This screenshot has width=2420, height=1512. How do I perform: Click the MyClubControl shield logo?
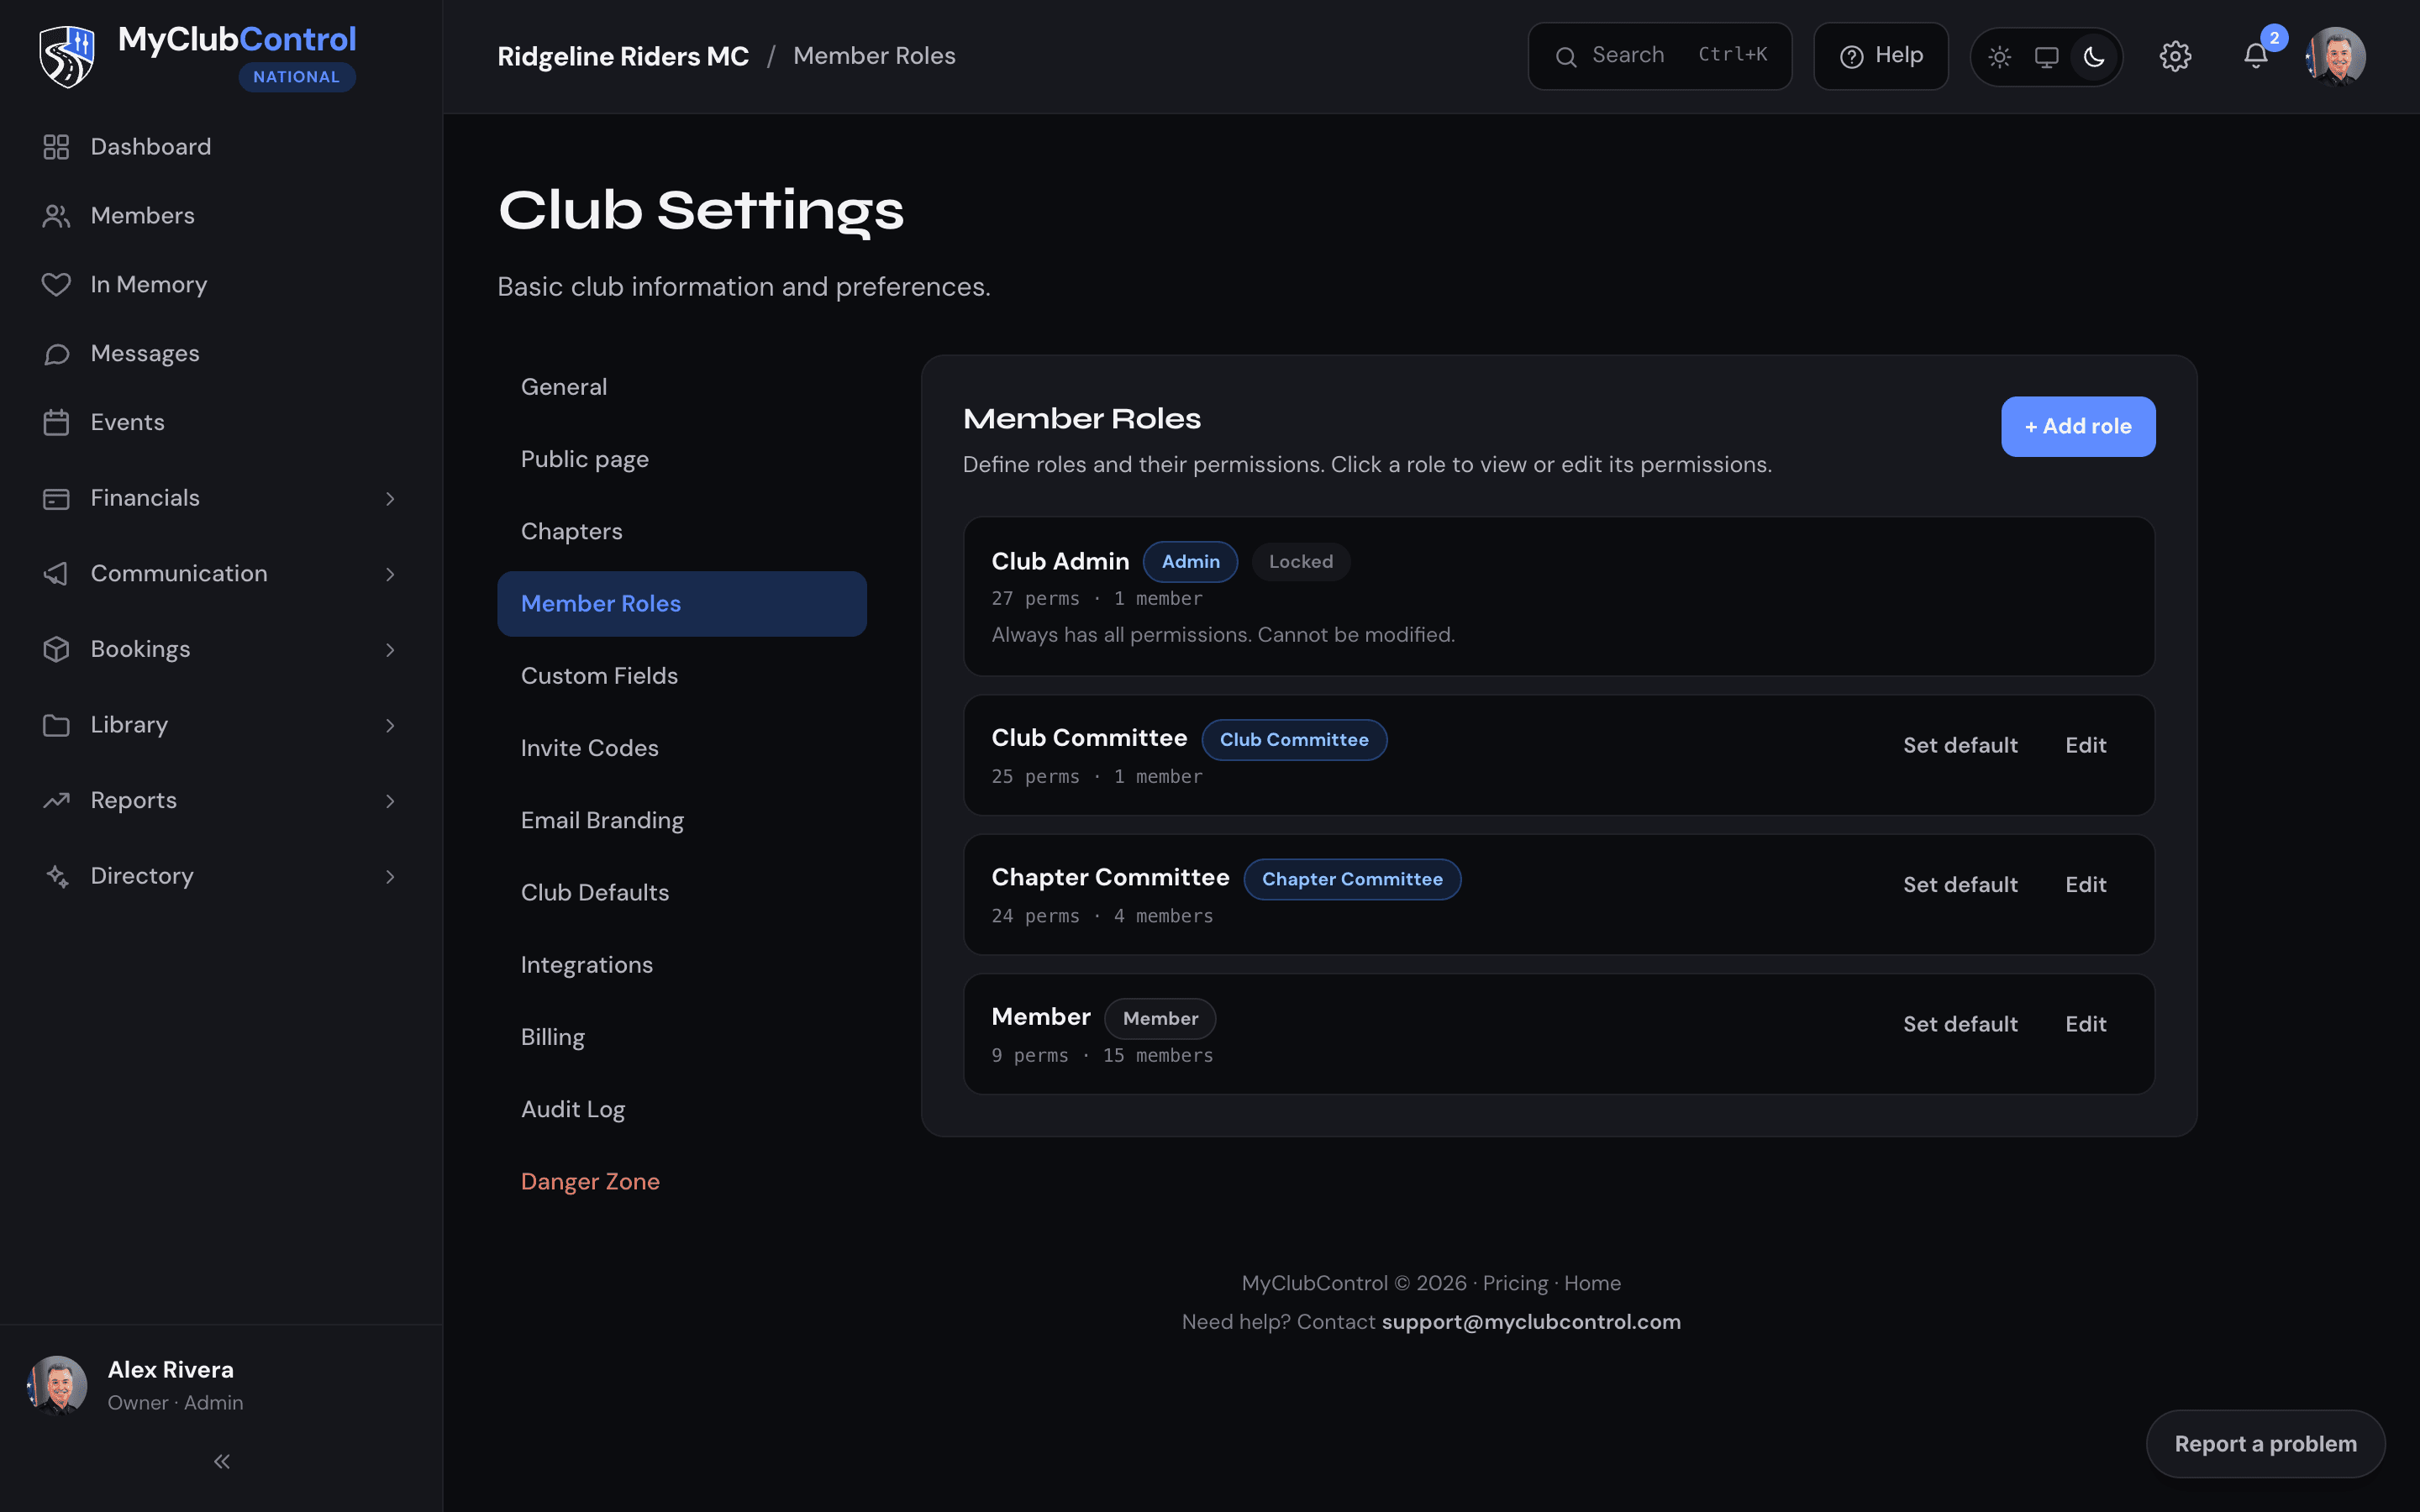point(66,56)
